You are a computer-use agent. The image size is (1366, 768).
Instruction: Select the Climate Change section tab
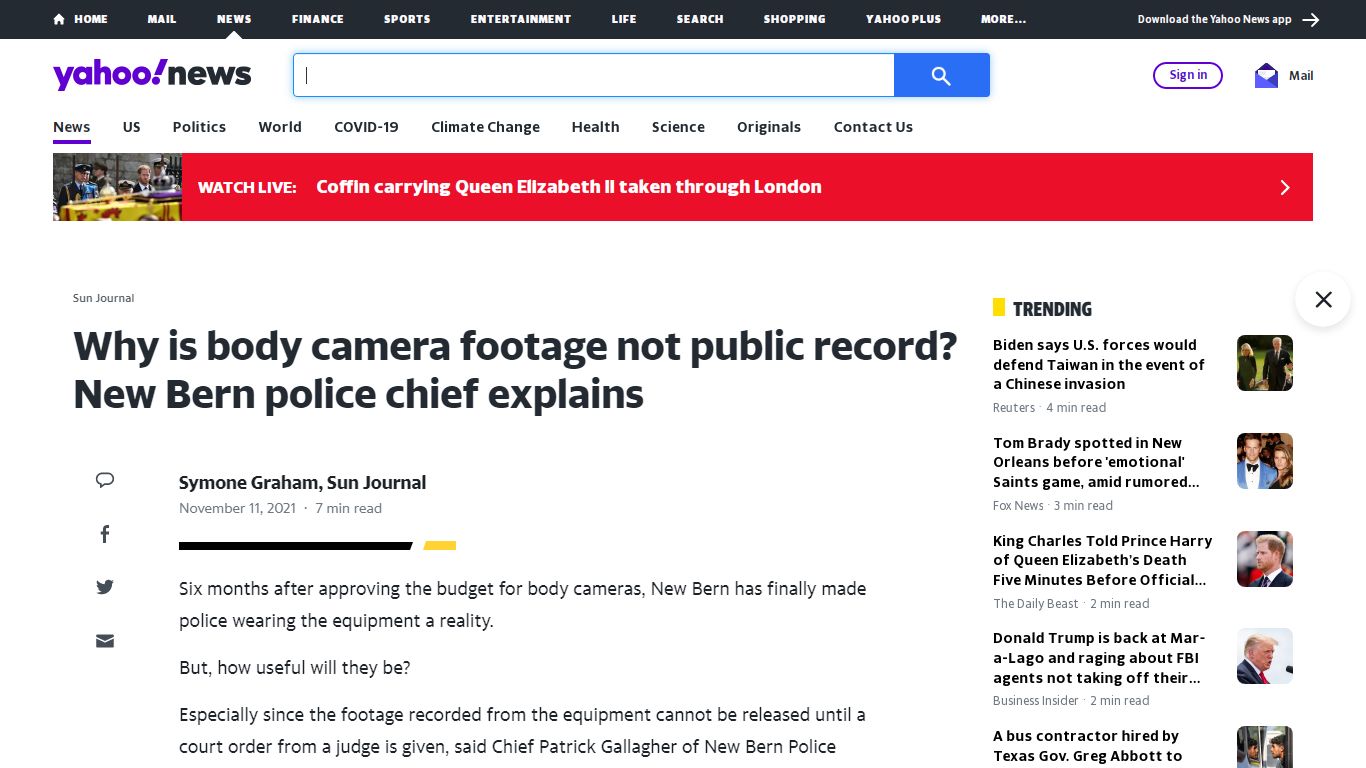click(x=485, y=127)
